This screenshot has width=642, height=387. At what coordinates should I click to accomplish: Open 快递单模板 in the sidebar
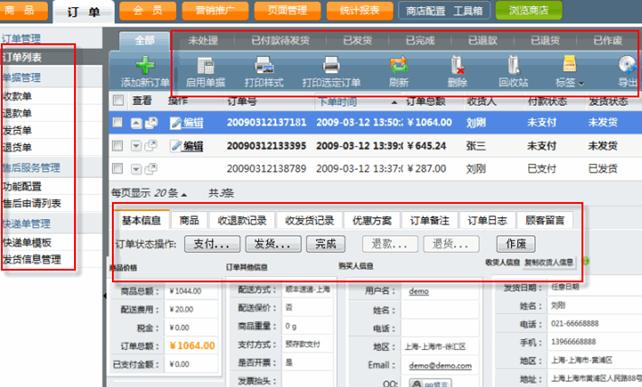coord(27,242)
